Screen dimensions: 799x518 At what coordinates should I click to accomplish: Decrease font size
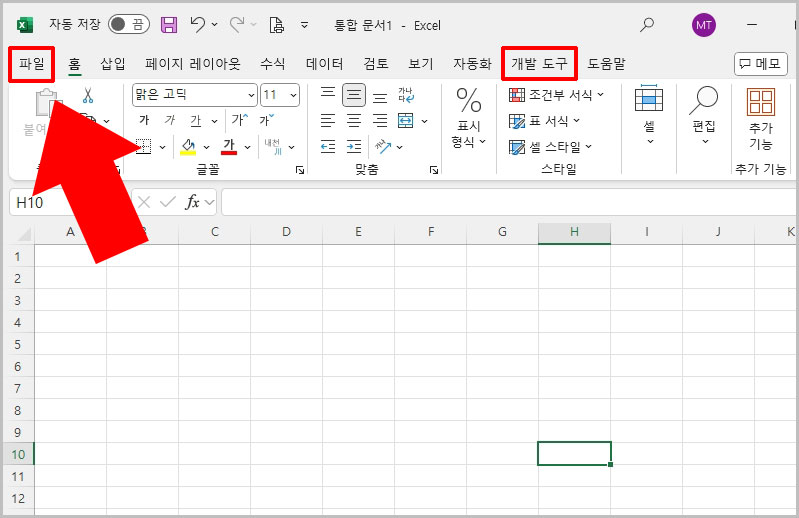click(x=267, y=120)
